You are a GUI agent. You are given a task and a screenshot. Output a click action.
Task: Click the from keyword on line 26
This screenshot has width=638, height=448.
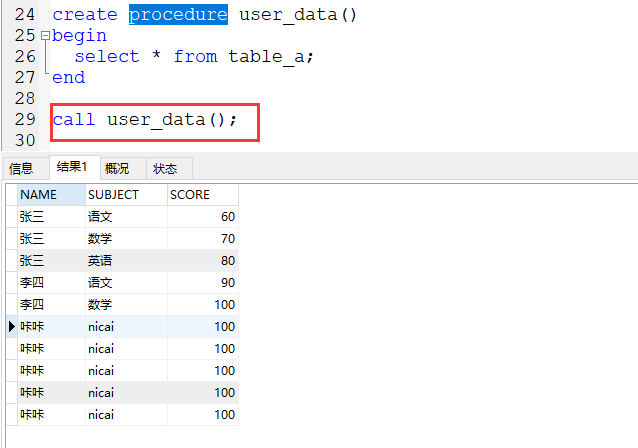point(195,57)
